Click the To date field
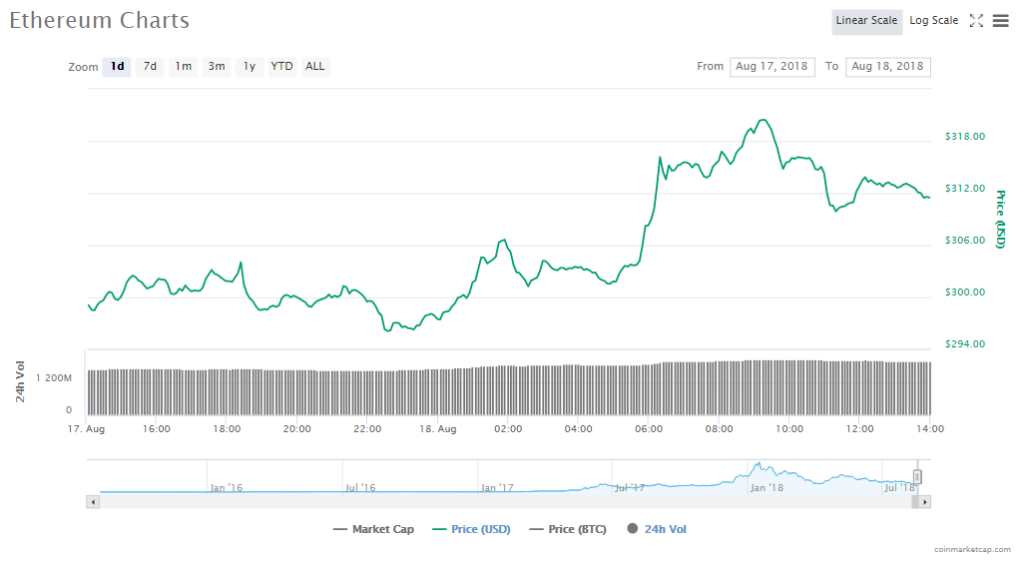Image resolution: width=1024 pixels, height=562 pixels. pyautogui.click(x=888, y=67)
